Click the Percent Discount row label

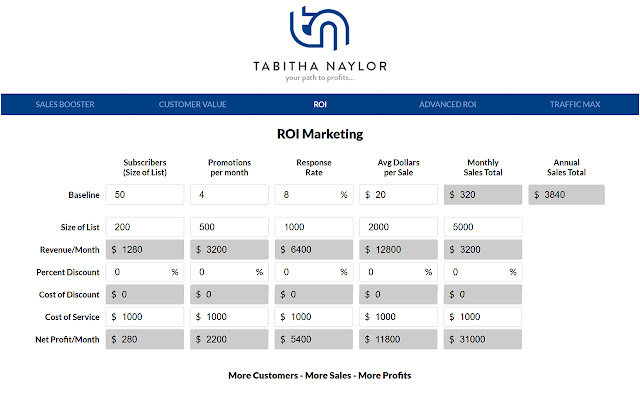pyautogui.click(x=68, y=272)
